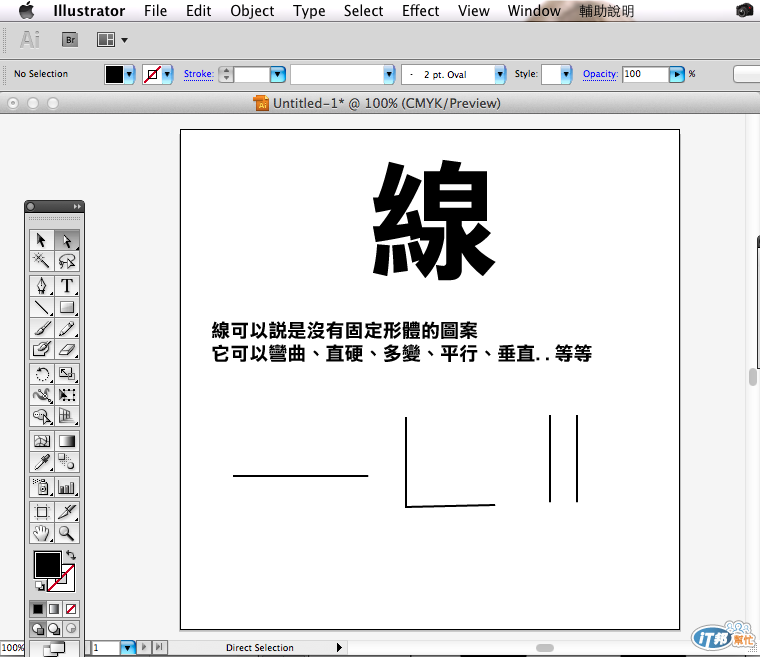Choose the Symbol Sprayer tool
760x657 pixels.
click(x=42, y=487)
